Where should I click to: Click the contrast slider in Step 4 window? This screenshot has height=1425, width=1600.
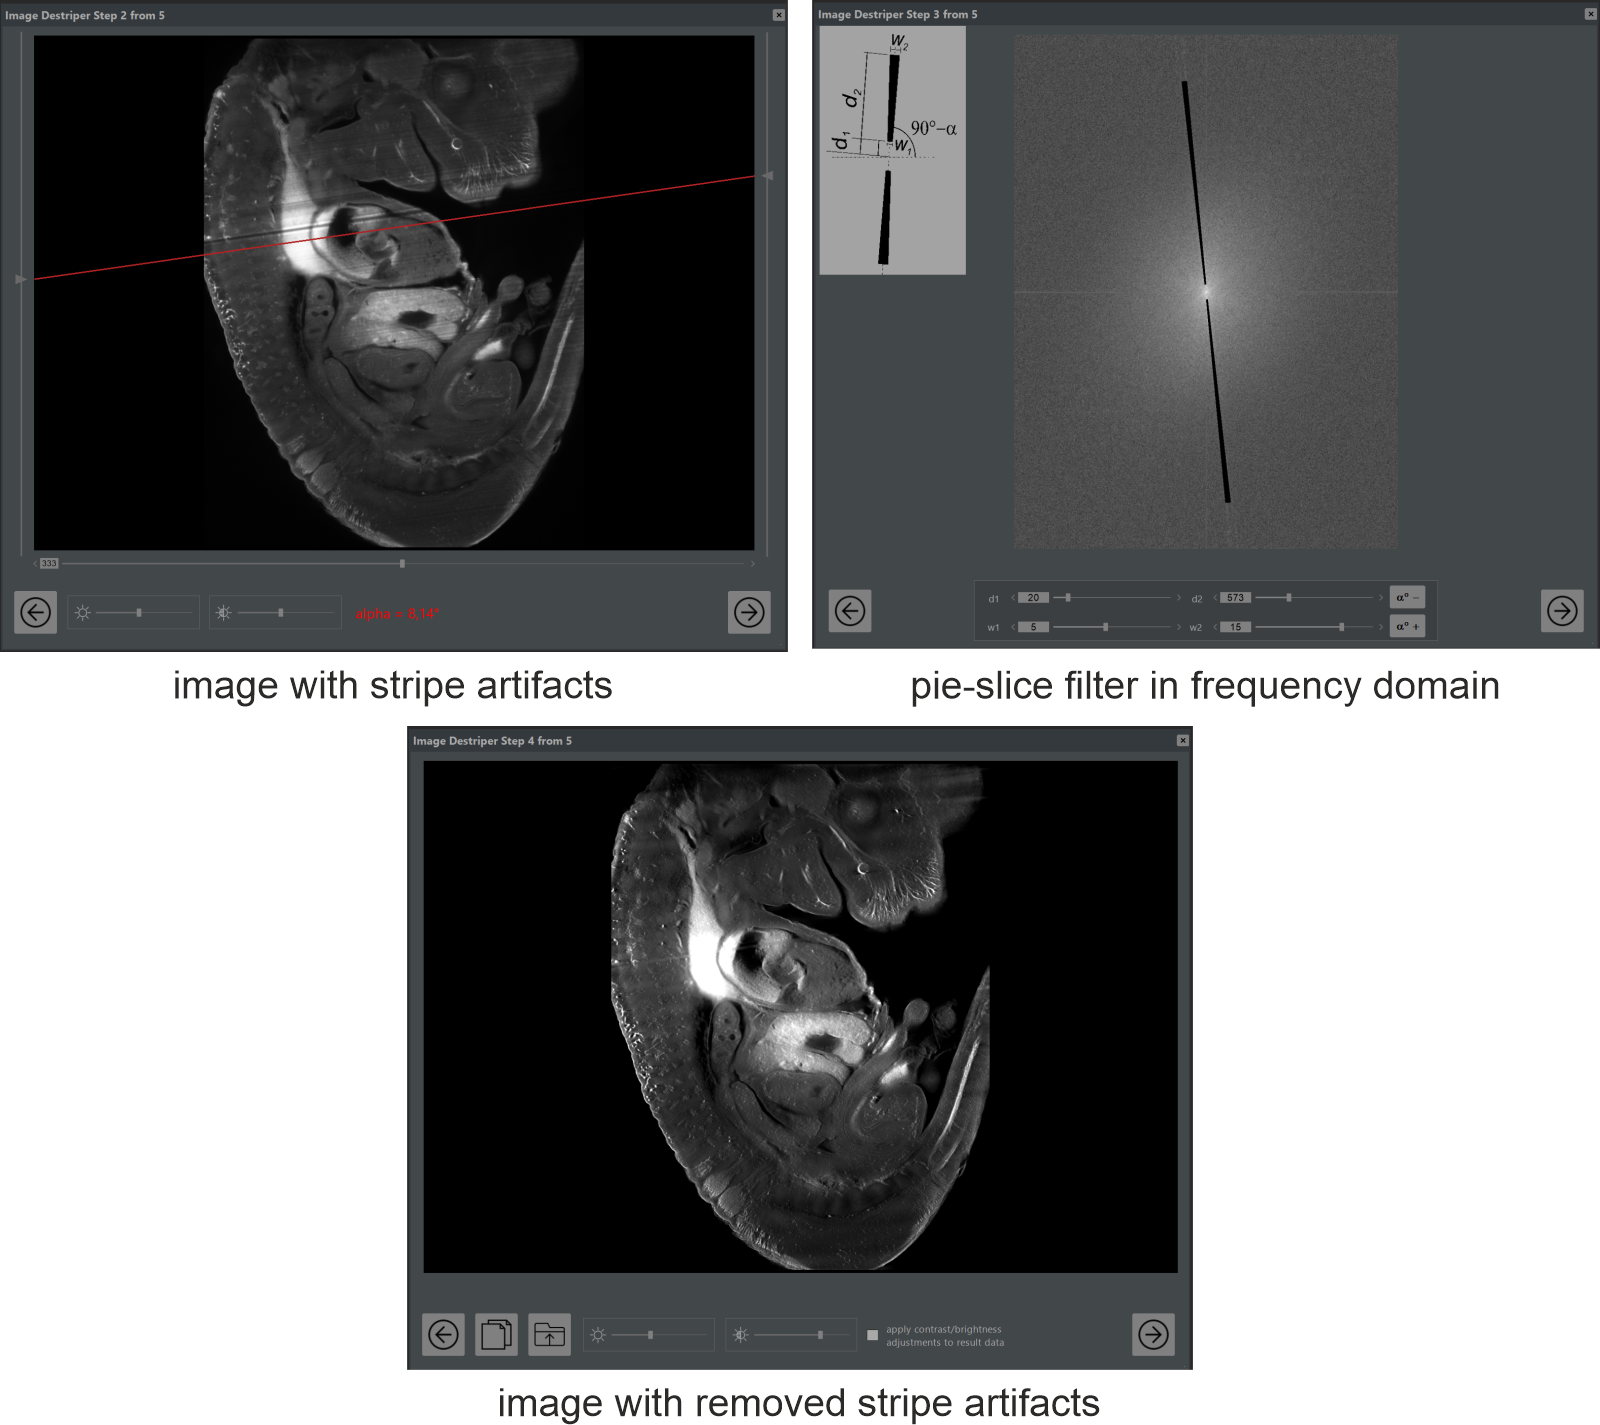pyautogui.click(x=820, y=1335)
